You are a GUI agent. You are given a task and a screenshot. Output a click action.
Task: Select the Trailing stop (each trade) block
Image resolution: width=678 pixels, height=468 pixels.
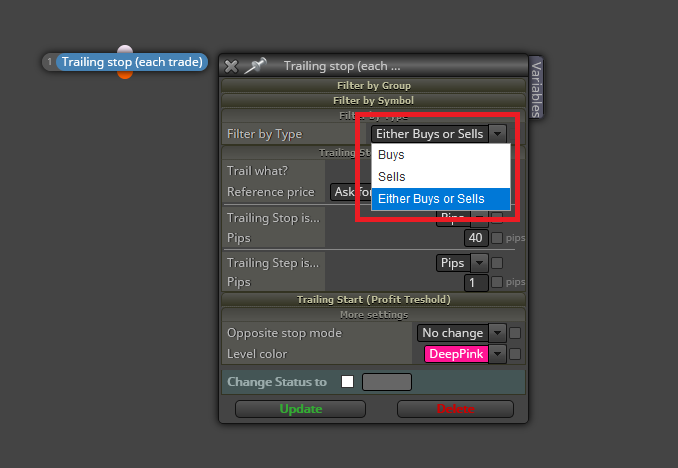pos(132,62)
